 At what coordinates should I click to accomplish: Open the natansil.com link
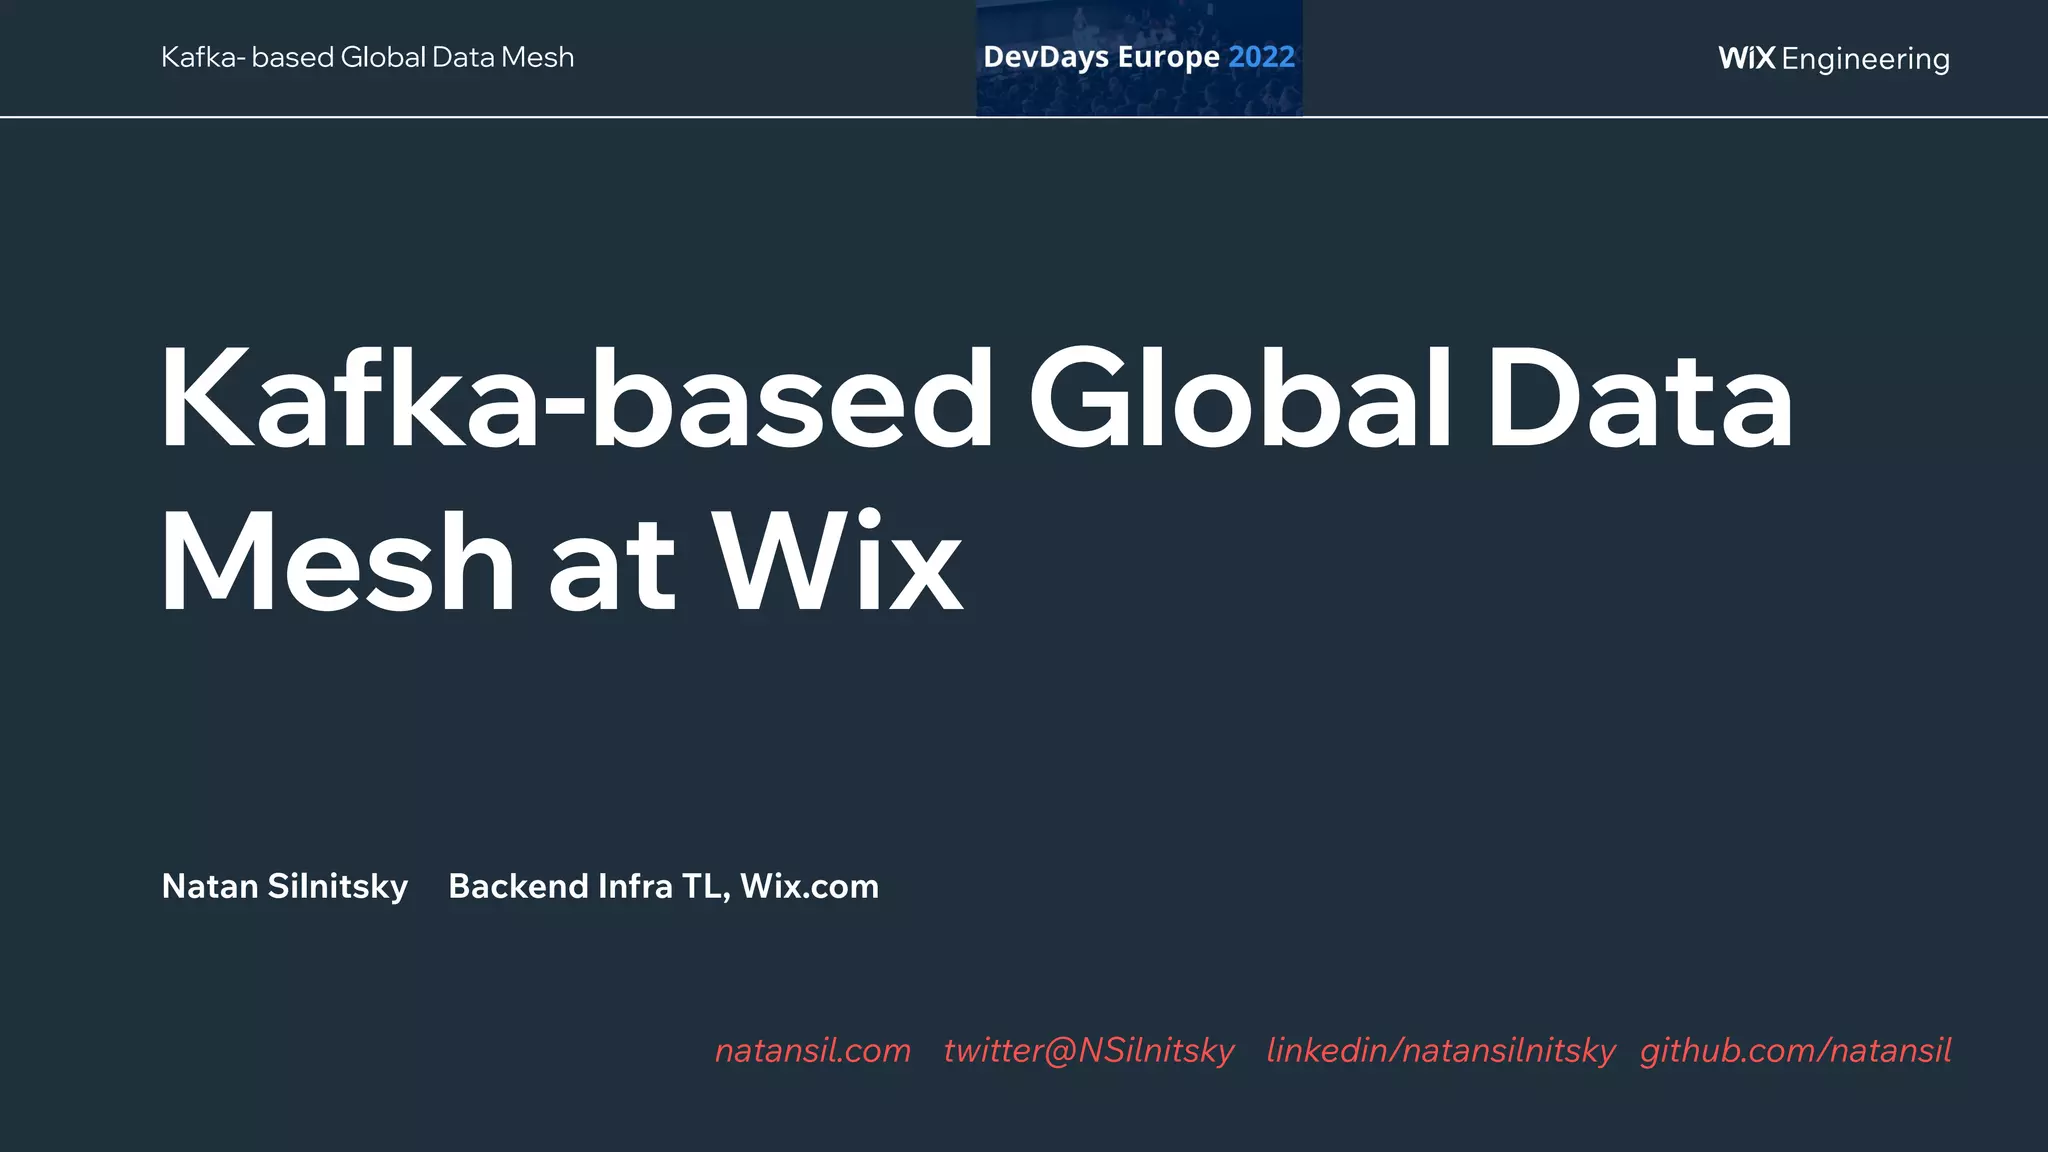pos(813,1050)
